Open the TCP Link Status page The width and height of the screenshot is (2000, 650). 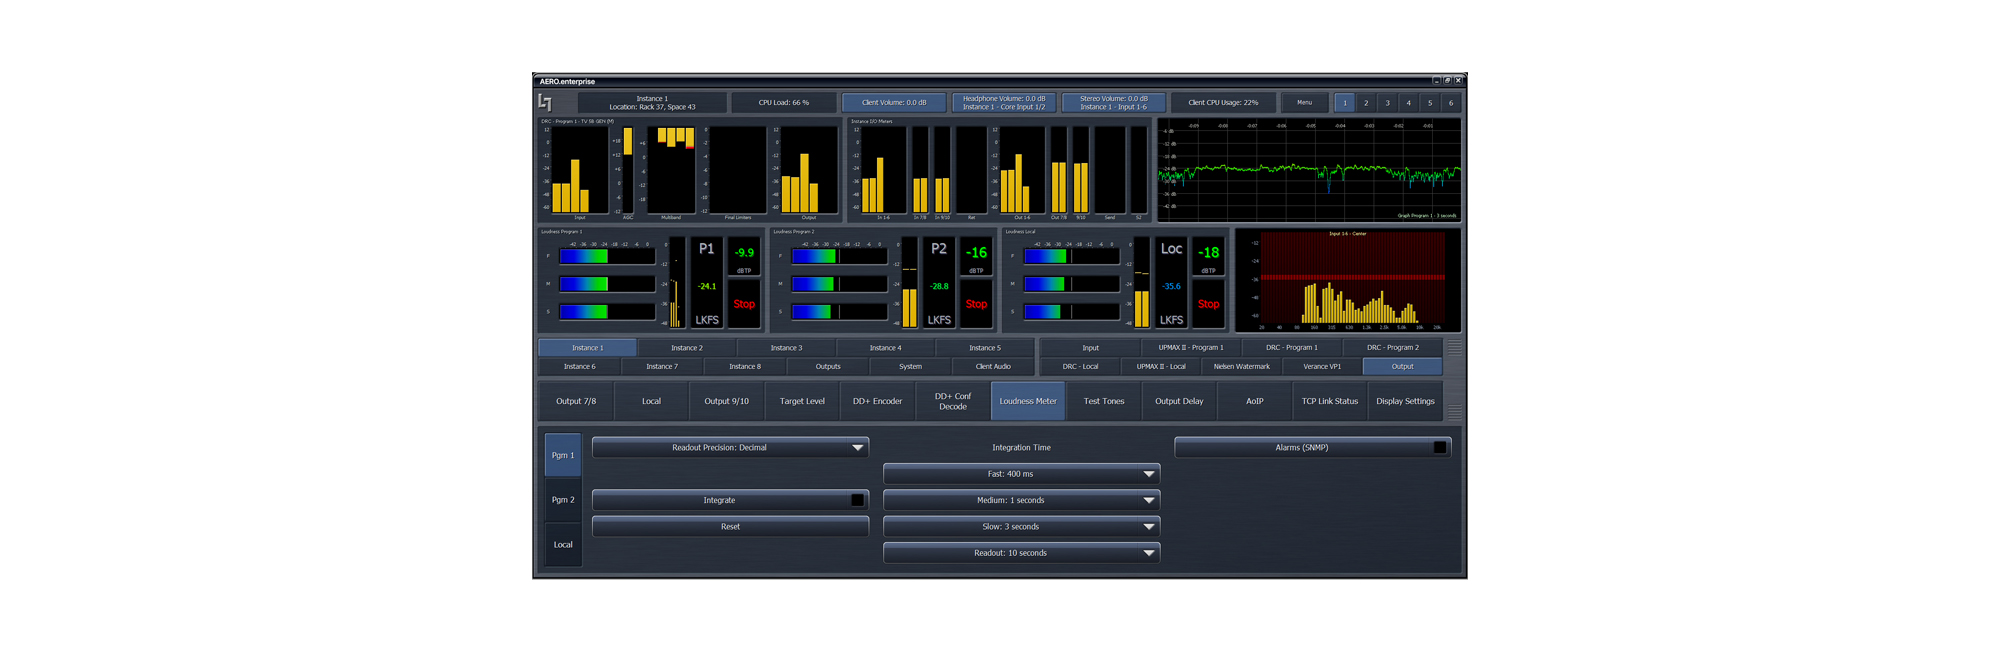coord(1330,401)
